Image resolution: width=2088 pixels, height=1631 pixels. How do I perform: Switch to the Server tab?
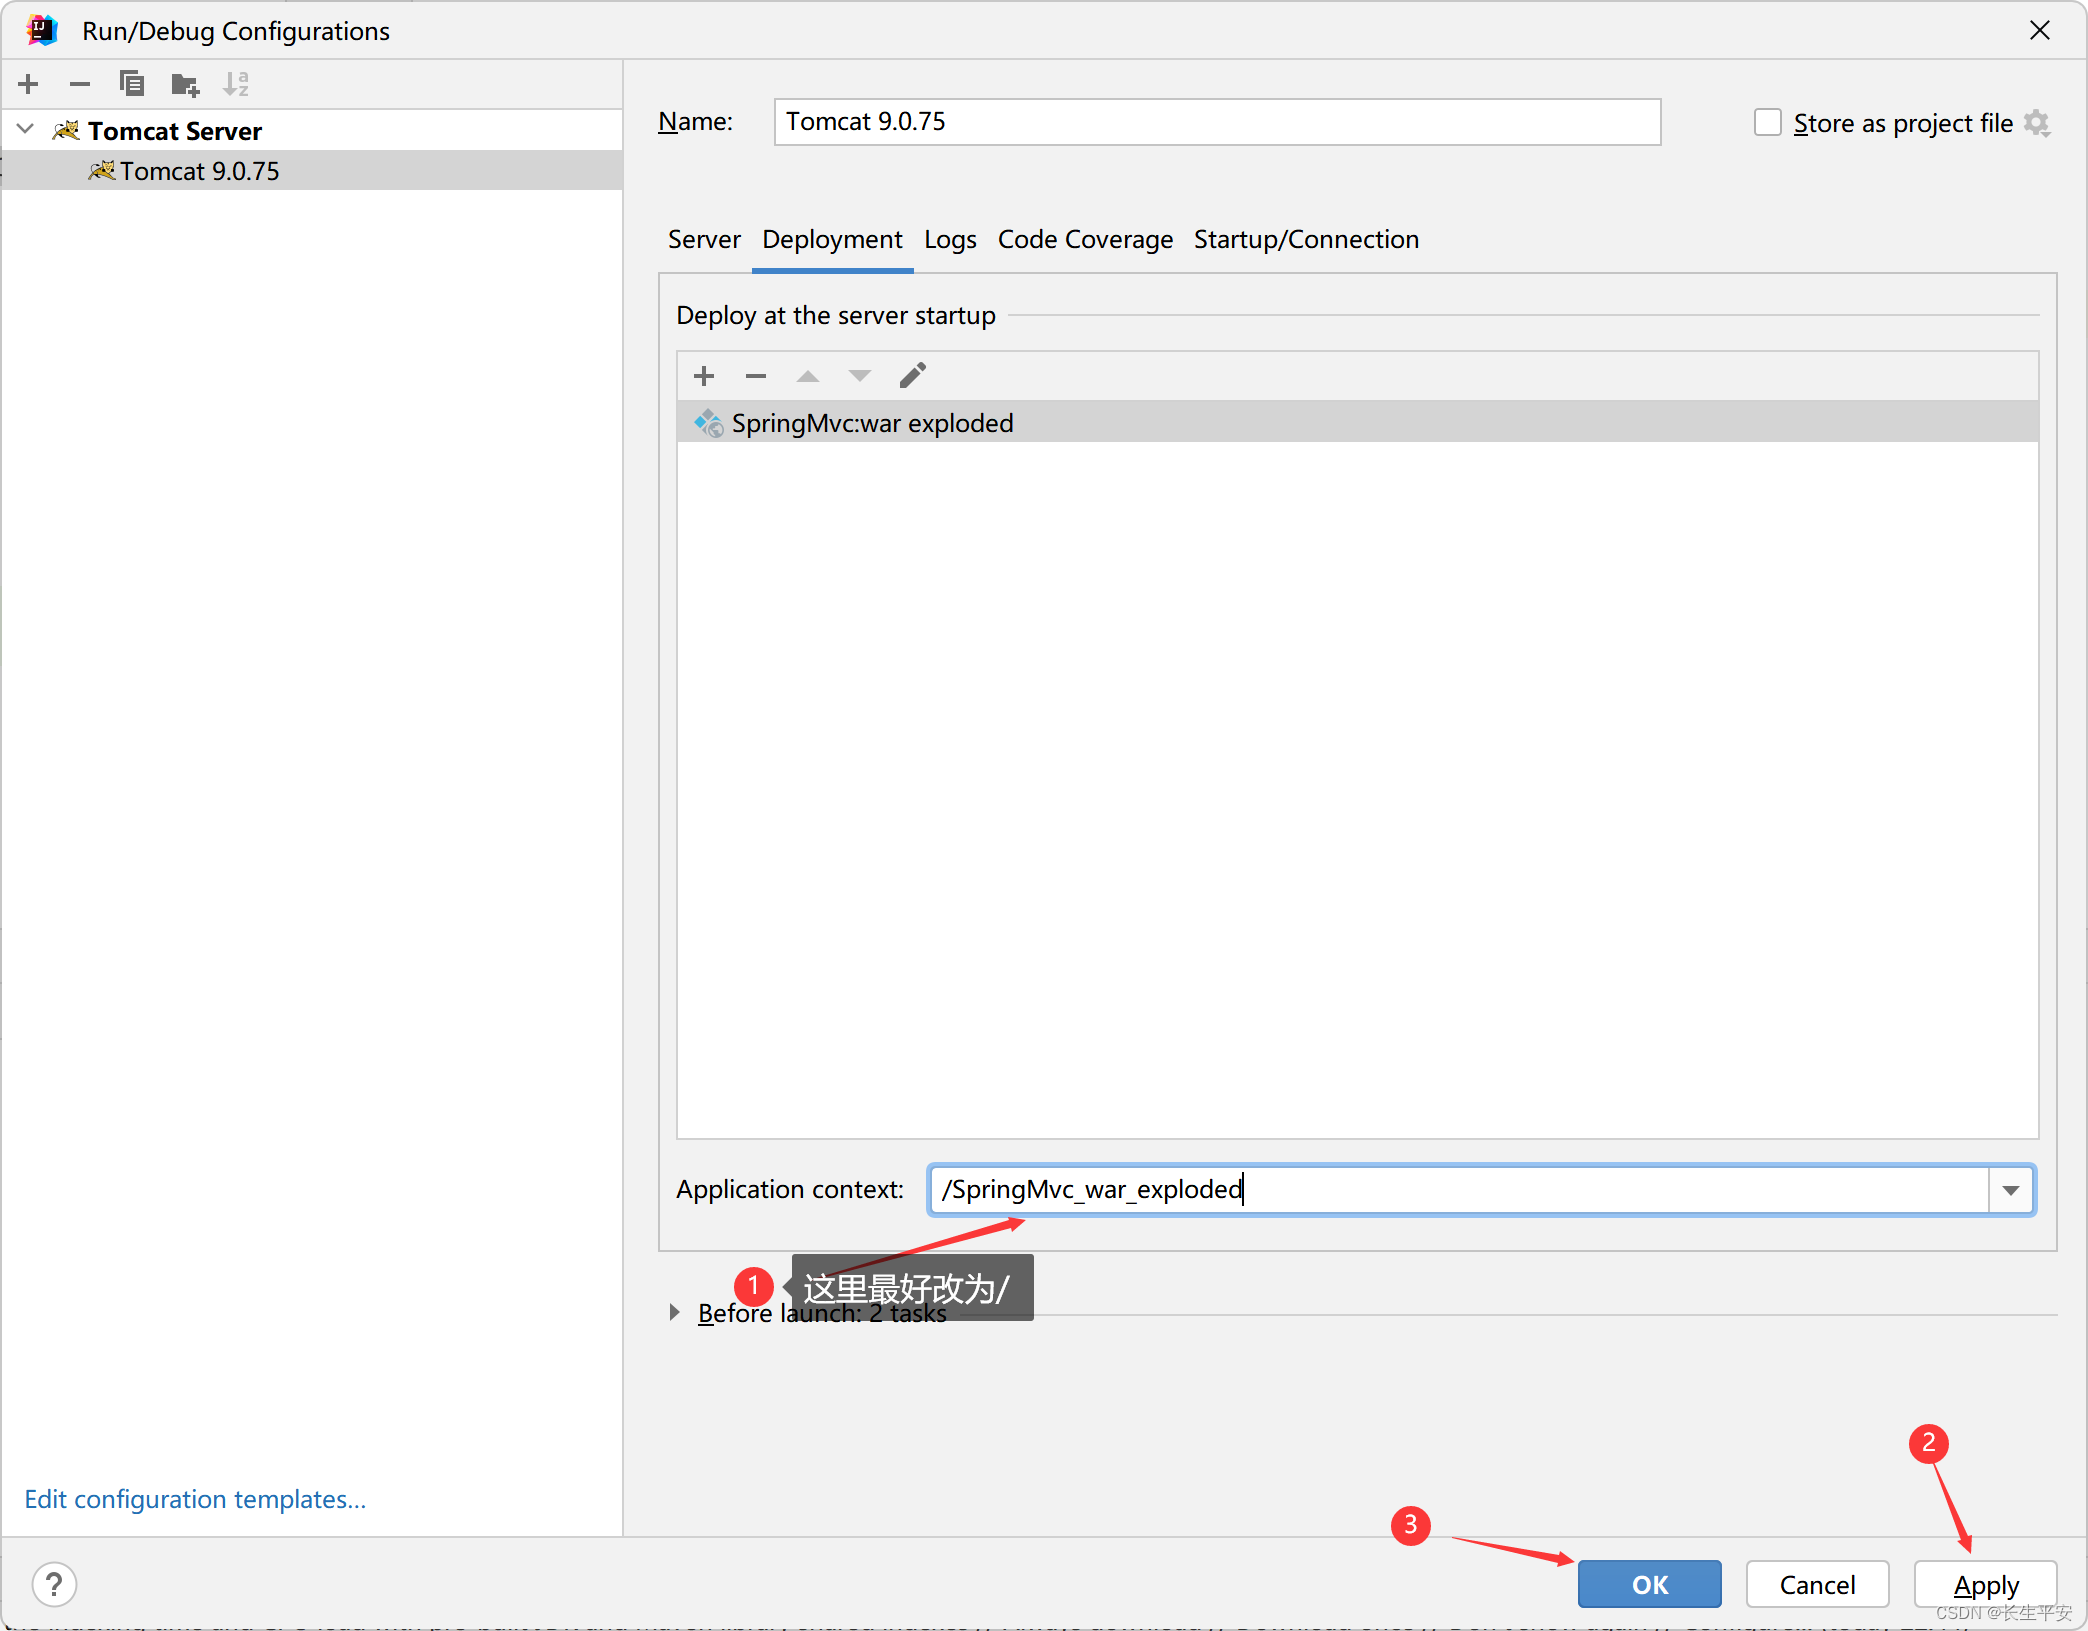pos(704,240)
